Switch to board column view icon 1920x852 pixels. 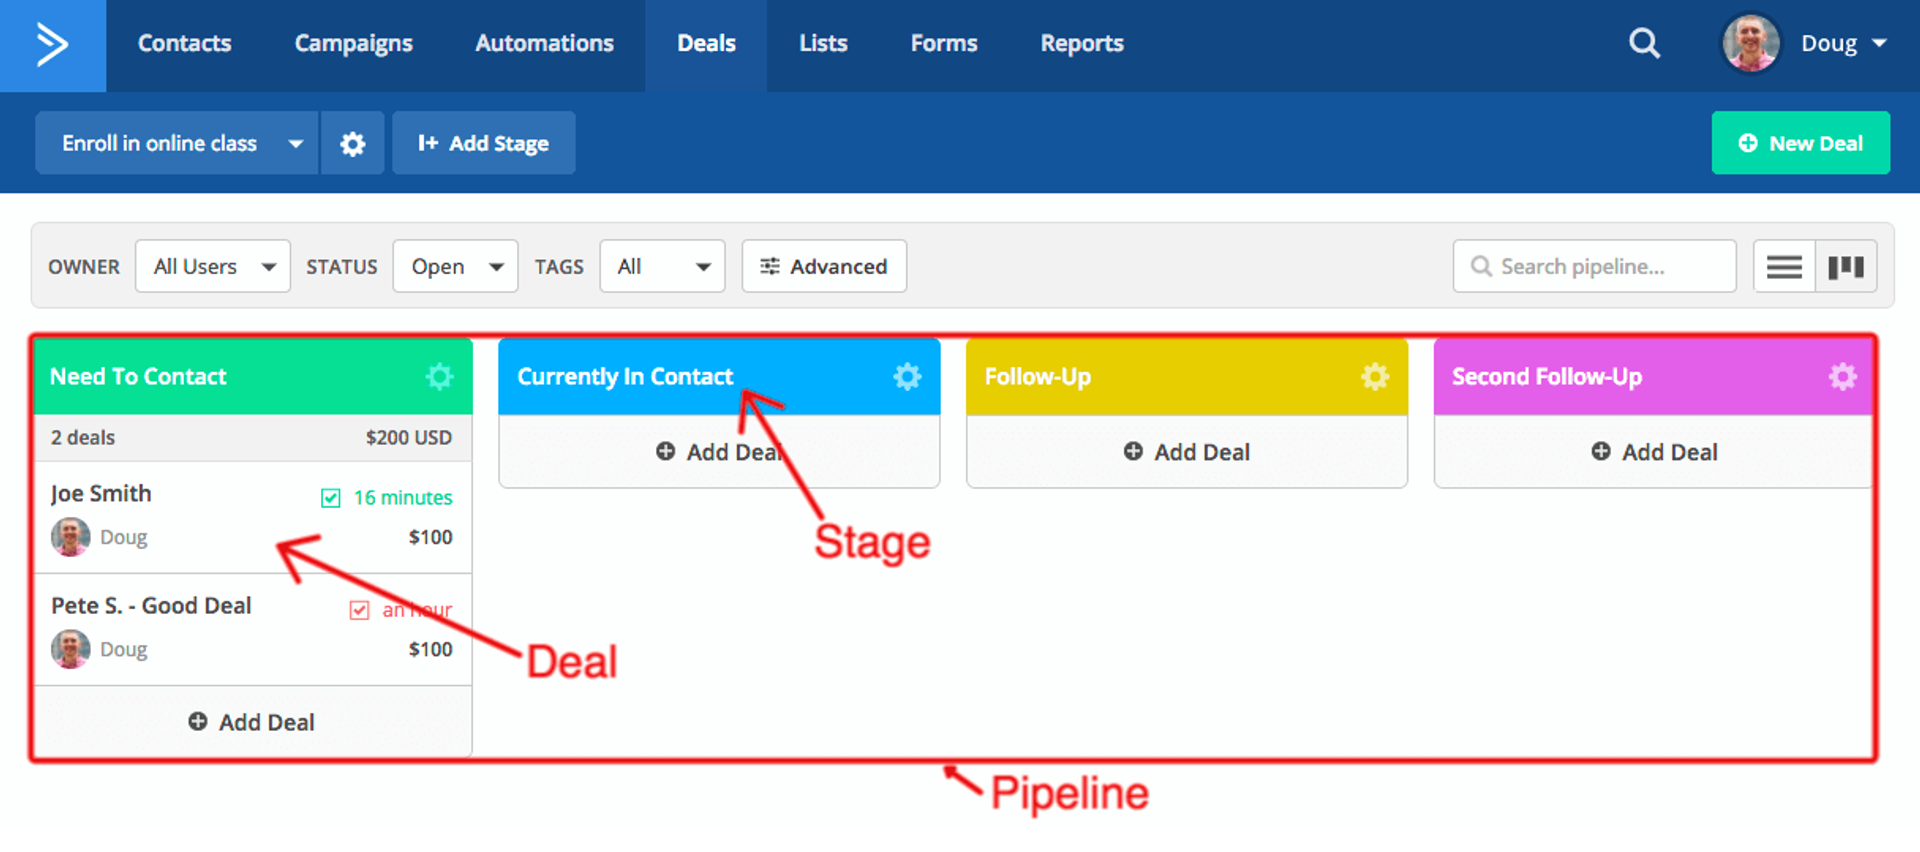click(x=1846, y=267)
